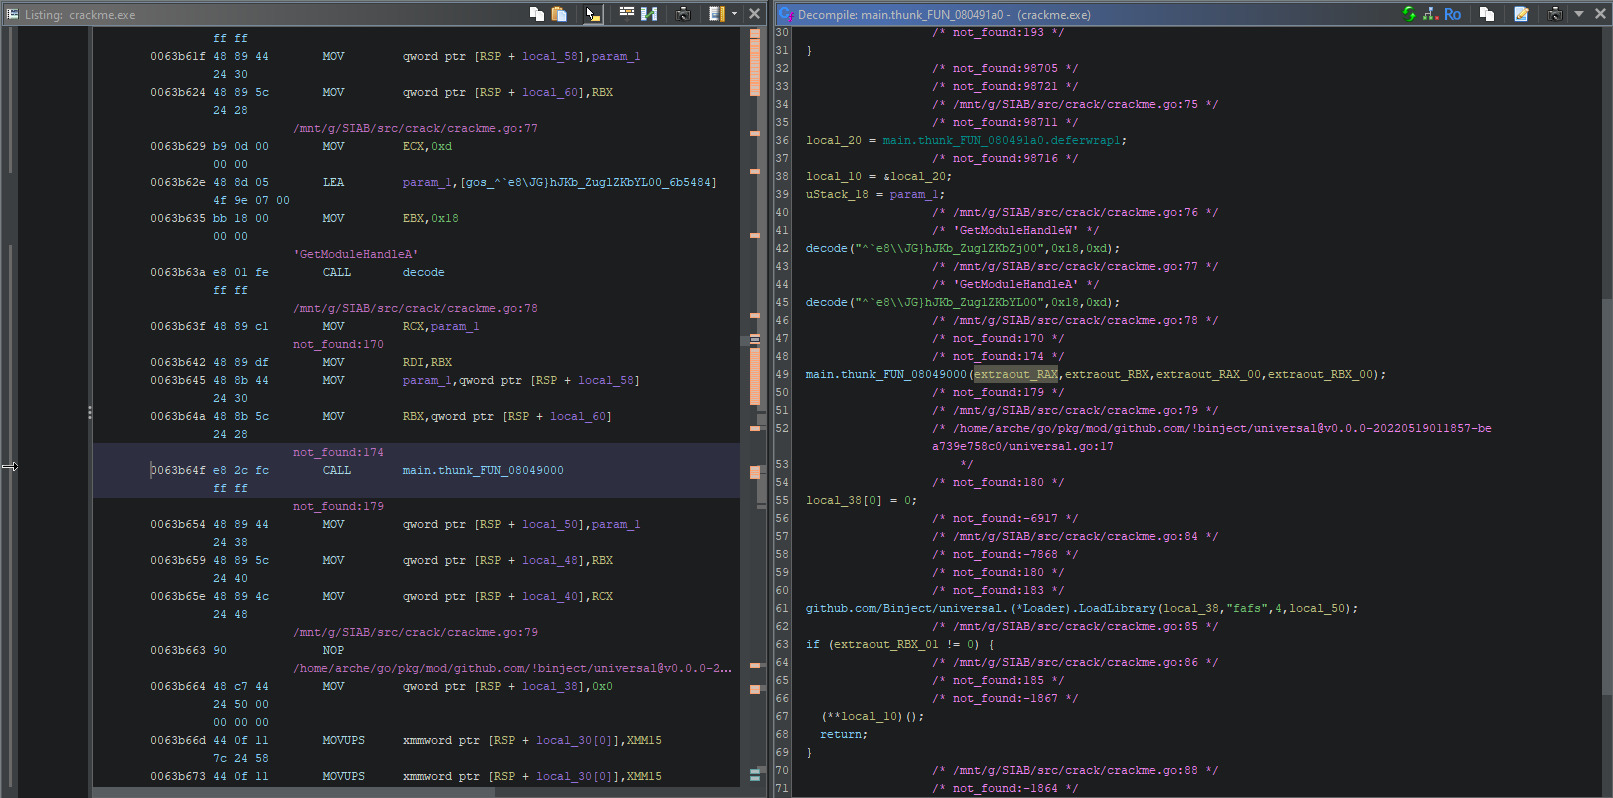The width and height of the screenshot is (1613, 798).
Task: Select the highlighted extraout_RAX in decompiler
Action: coord(1016,374)
